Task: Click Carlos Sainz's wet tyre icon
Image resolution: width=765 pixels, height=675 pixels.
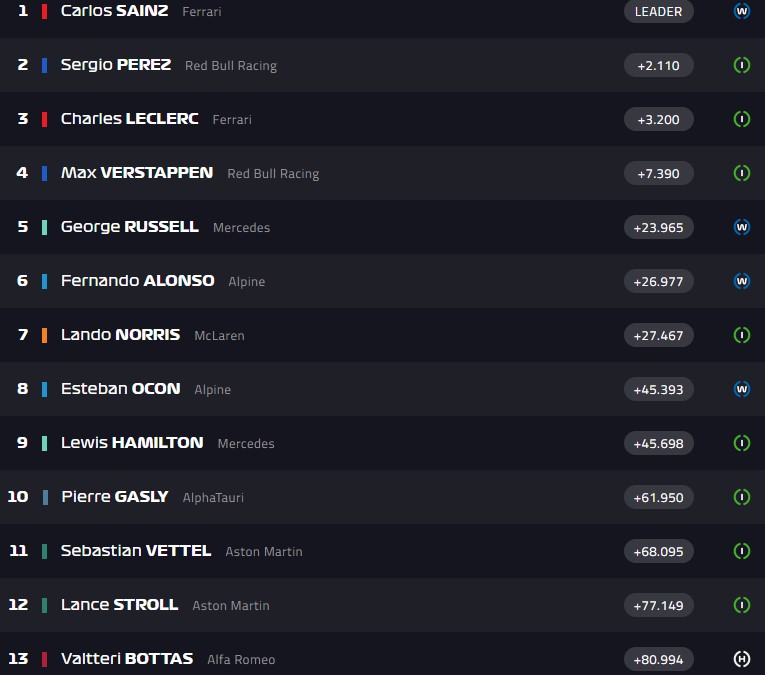Action: pos(742,11)
